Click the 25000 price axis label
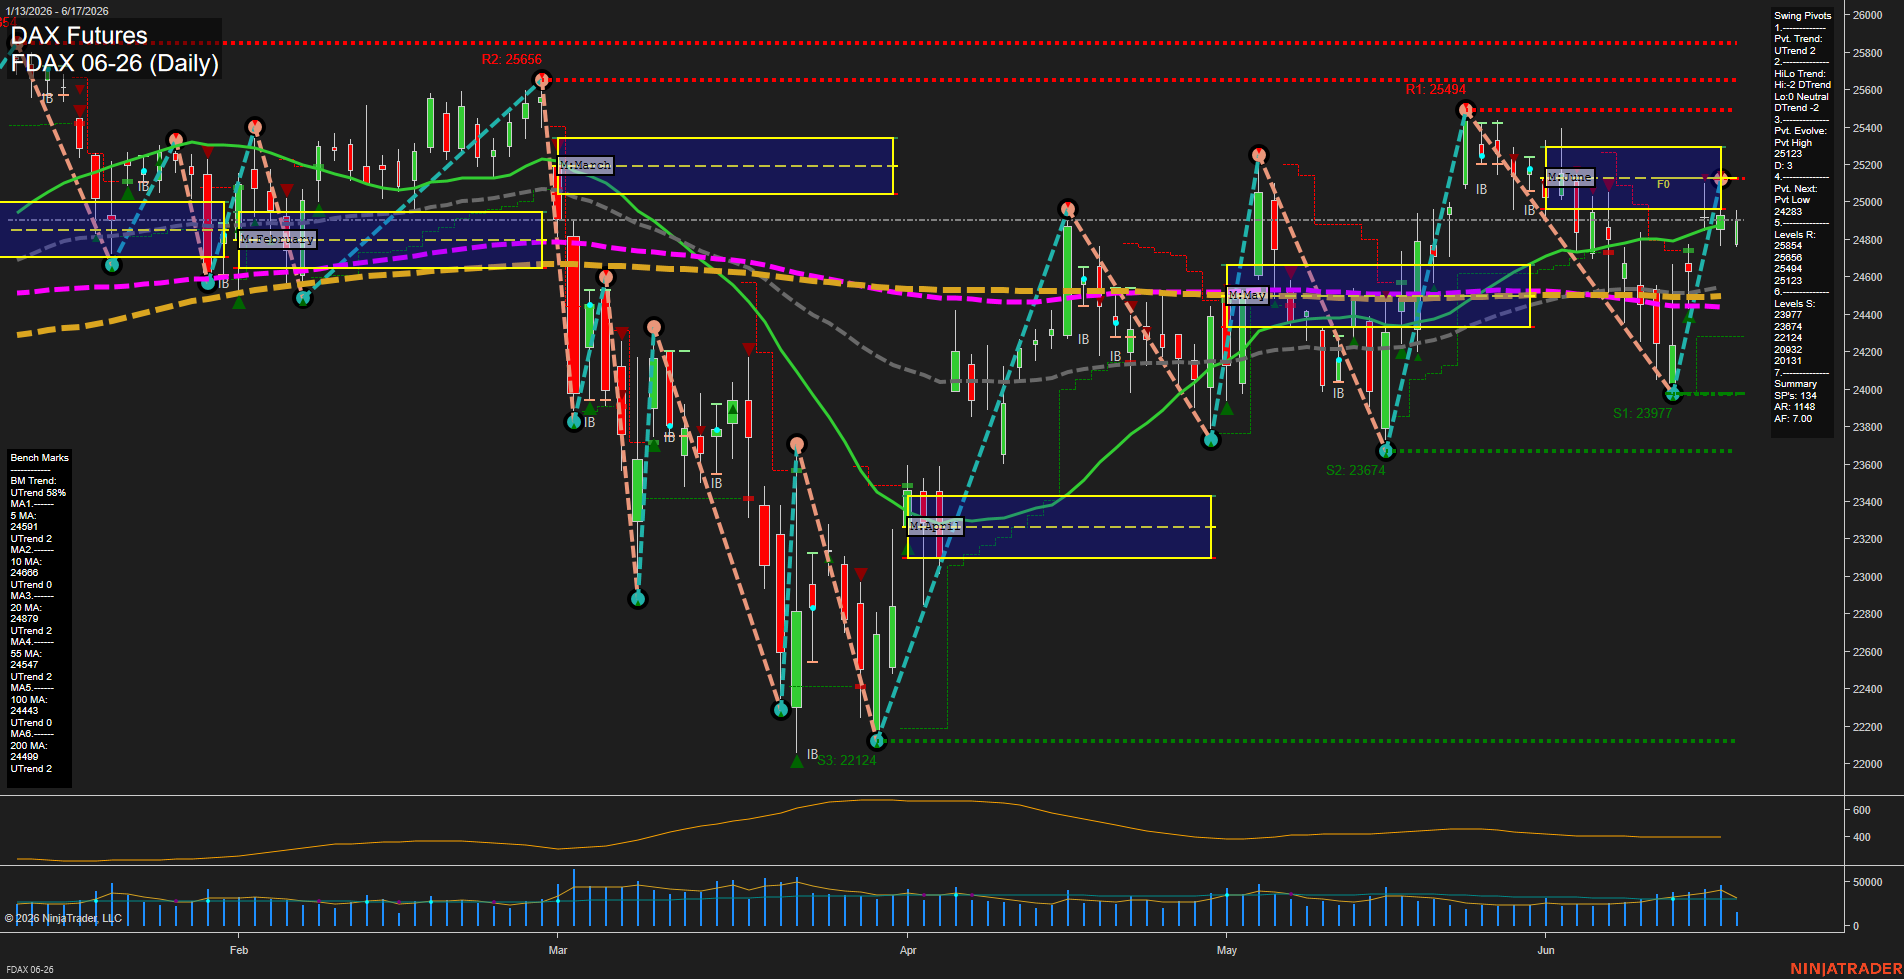The width and height of the screenshot is (1904, 979). (x=1867, y=202)
